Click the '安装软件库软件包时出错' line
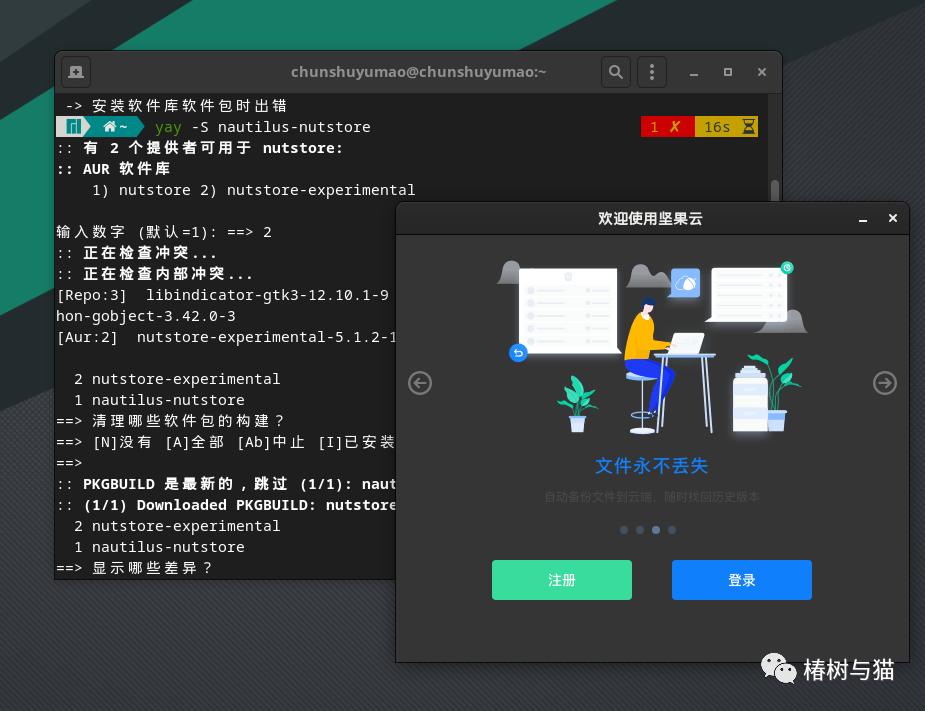The image size is (925, 711). click(176, 106)
